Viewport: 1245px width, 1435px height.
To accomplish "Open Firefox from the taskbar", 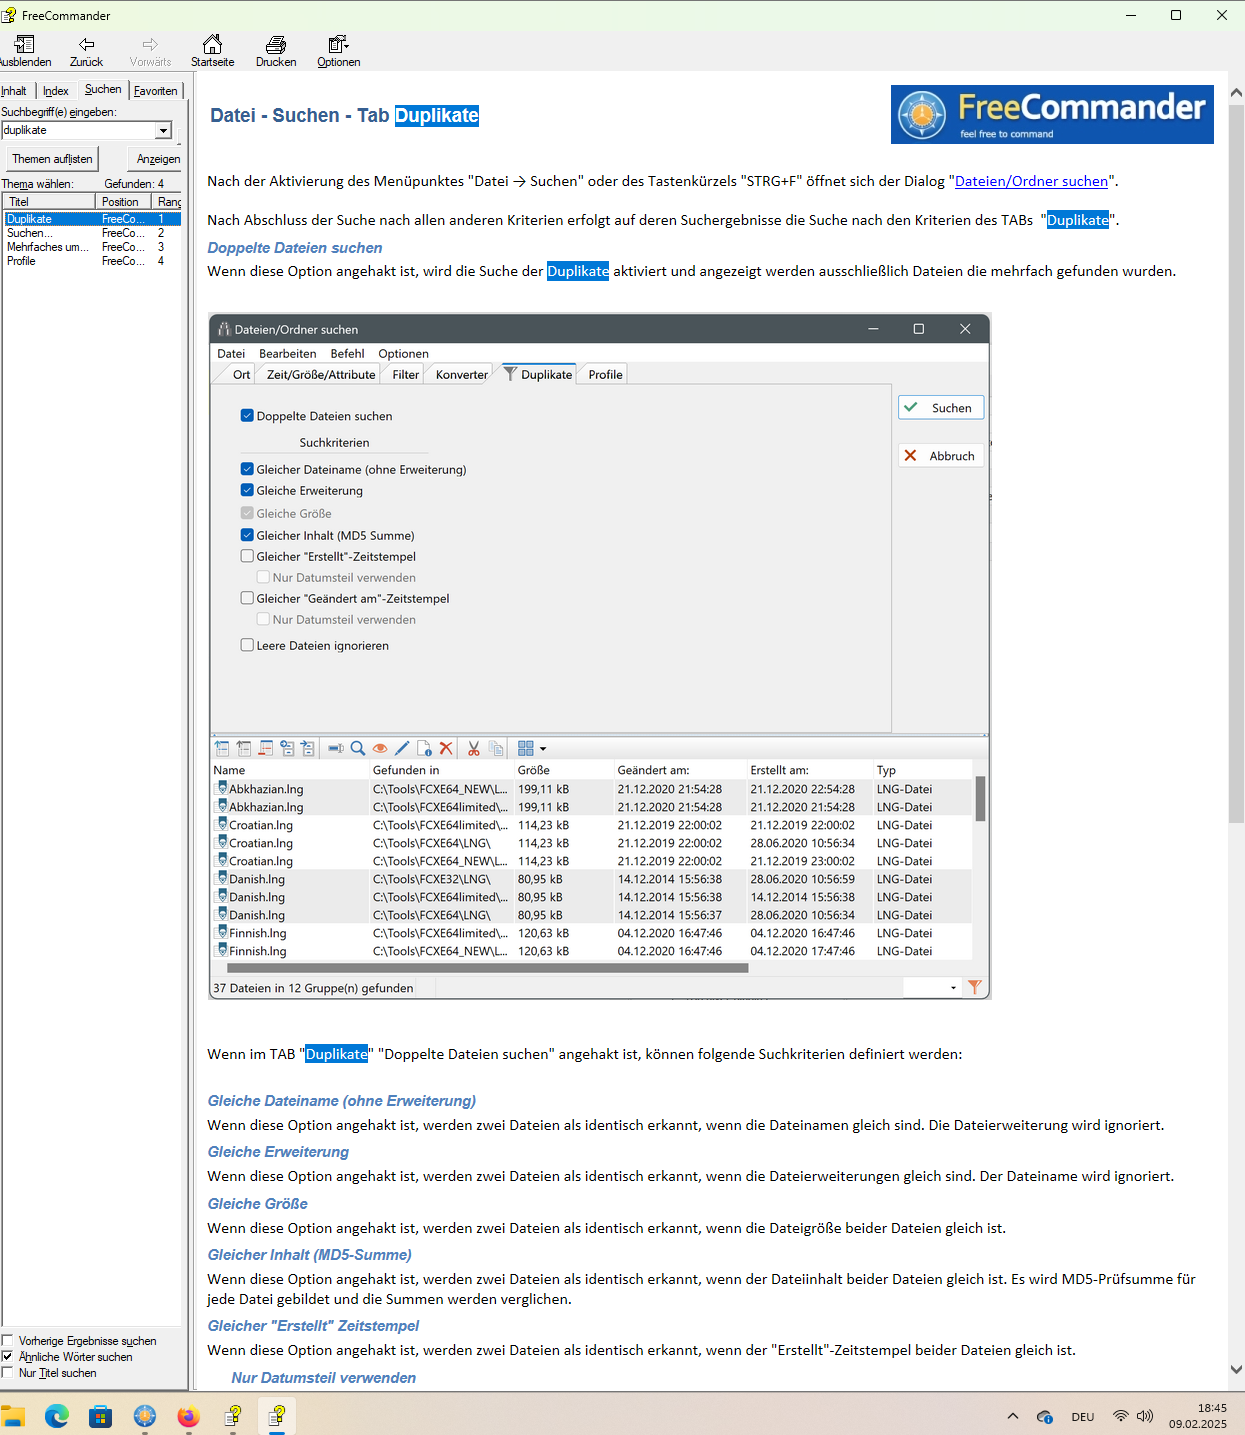I will coord(189,1416).
